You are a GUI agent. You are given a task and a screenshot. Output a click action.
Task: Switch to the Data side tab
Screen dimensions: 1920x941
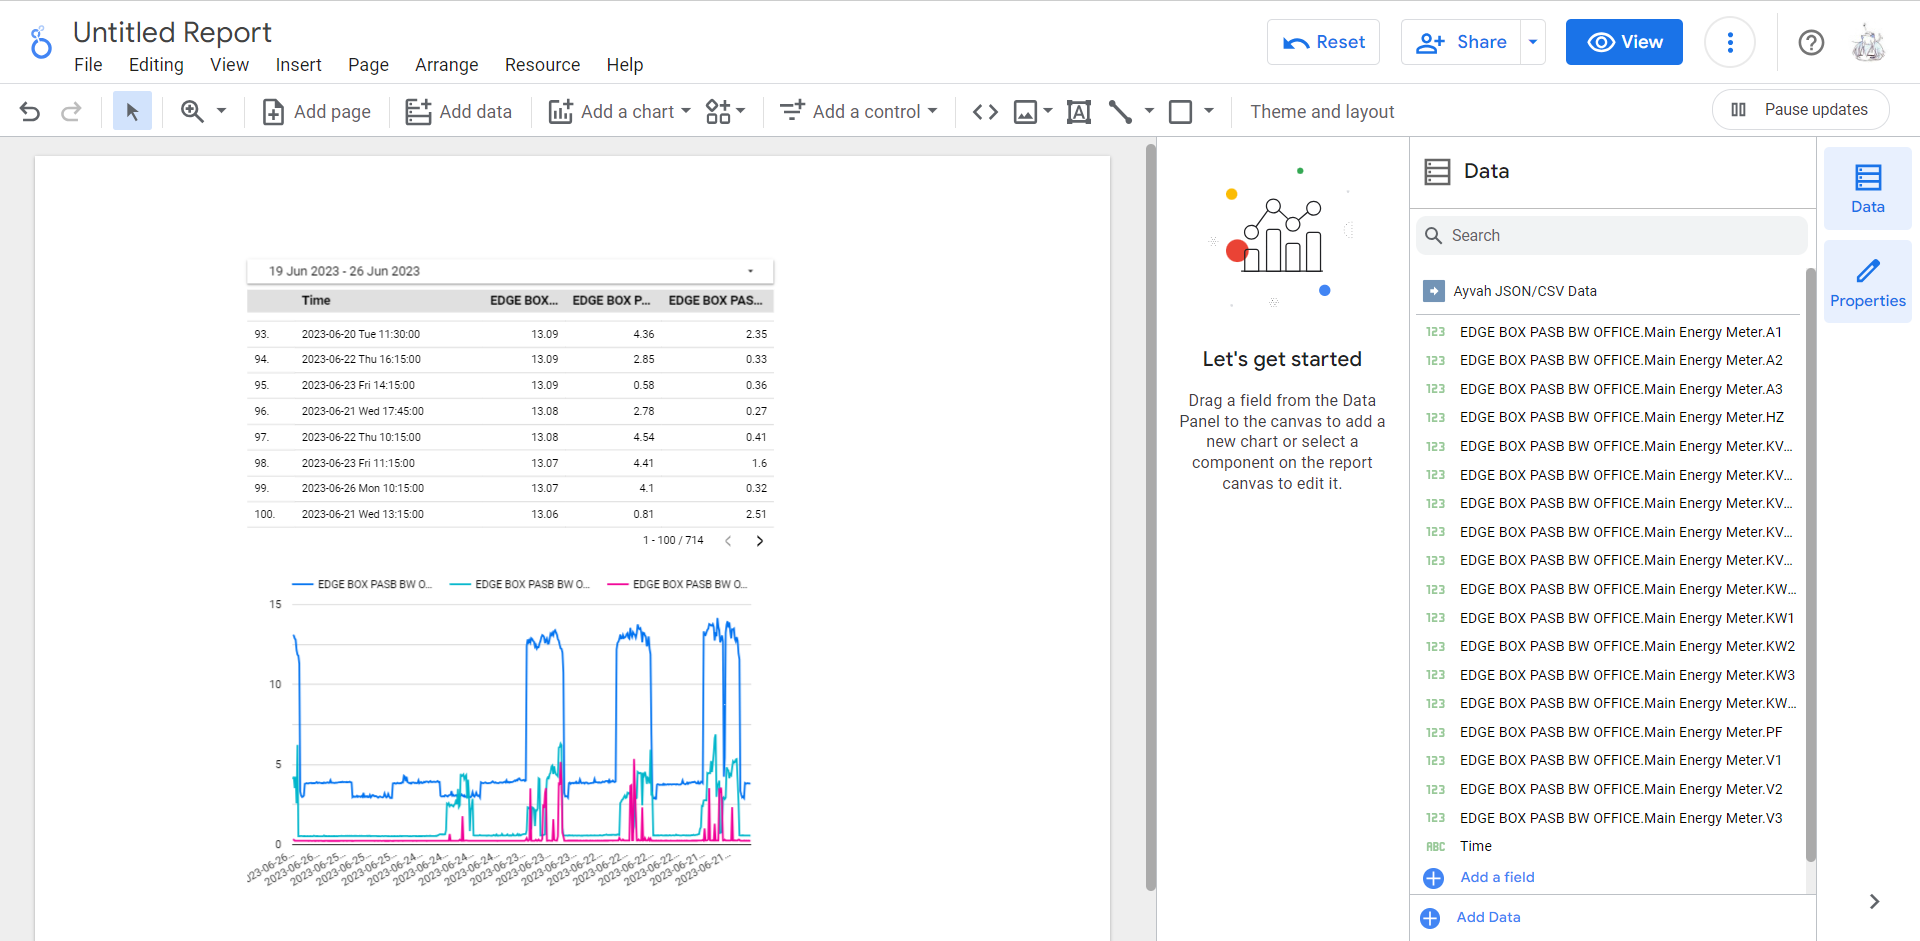(x=1867, y=189)
